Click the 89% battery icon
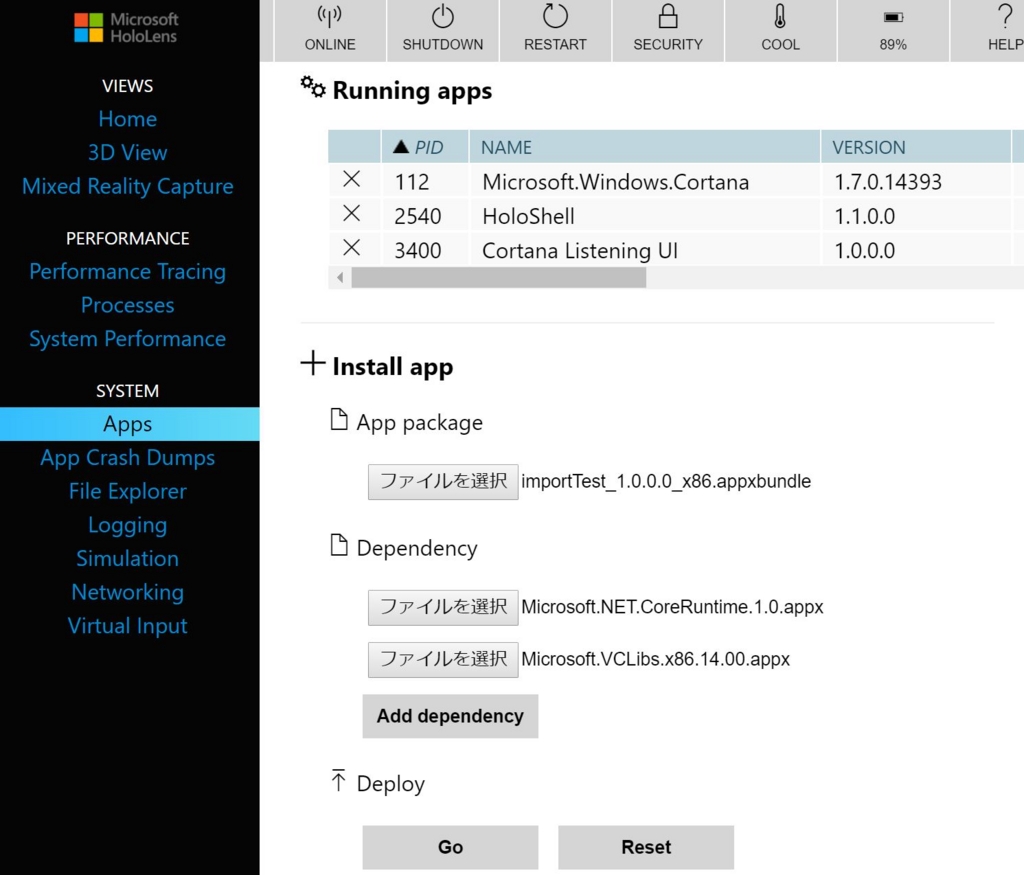Screen dimensions: 1024x875 coord(893,18)
